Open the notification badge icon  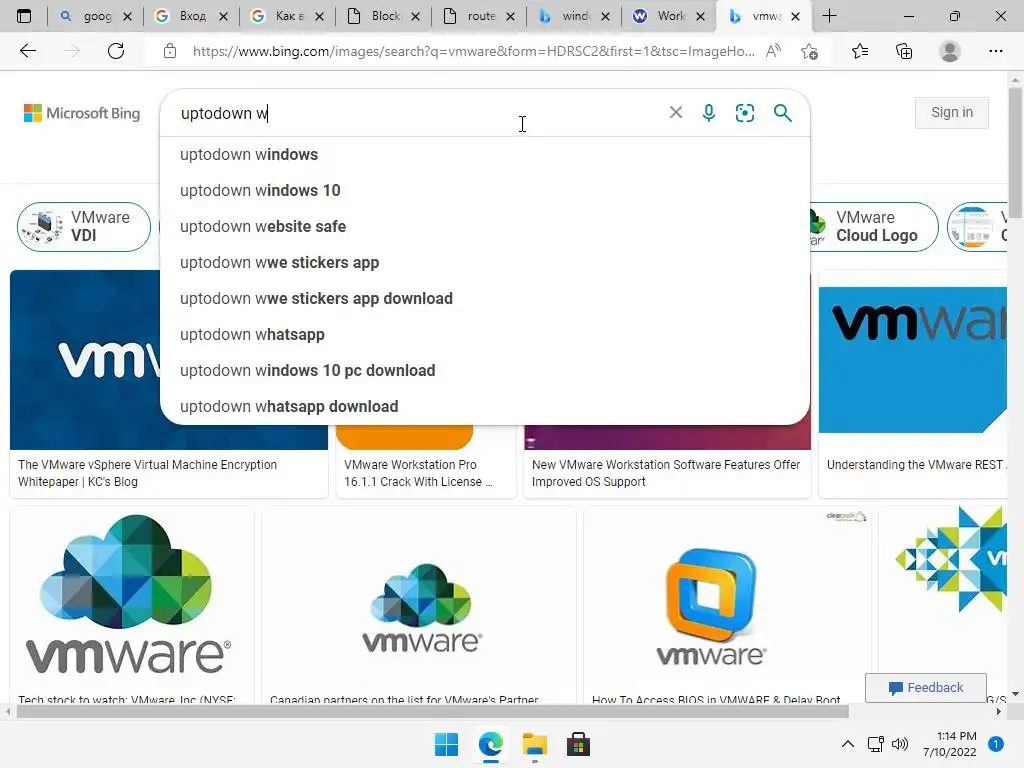click(x=996, y=744)
